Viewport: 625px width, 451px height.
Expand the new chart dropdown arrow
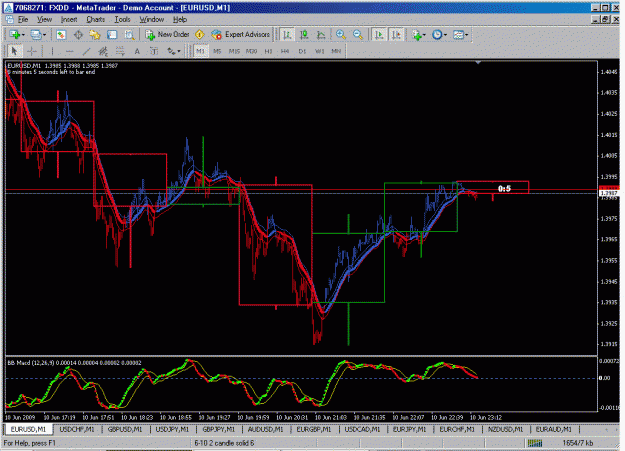click(x=23, y=35)
